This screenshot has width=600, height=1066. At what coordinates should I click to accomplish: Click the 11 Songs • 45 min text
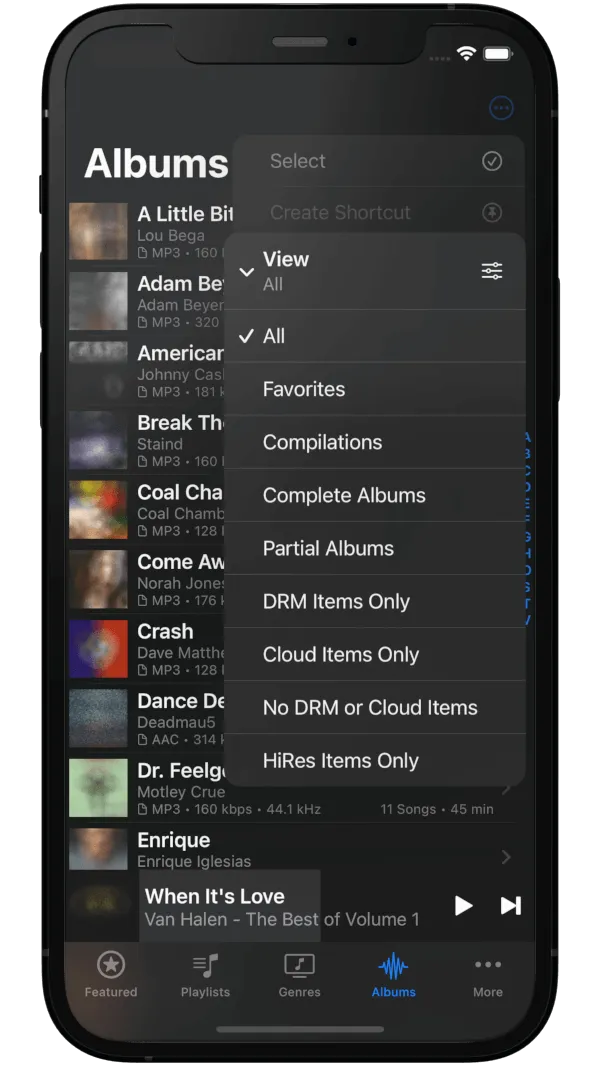point(437,810)
